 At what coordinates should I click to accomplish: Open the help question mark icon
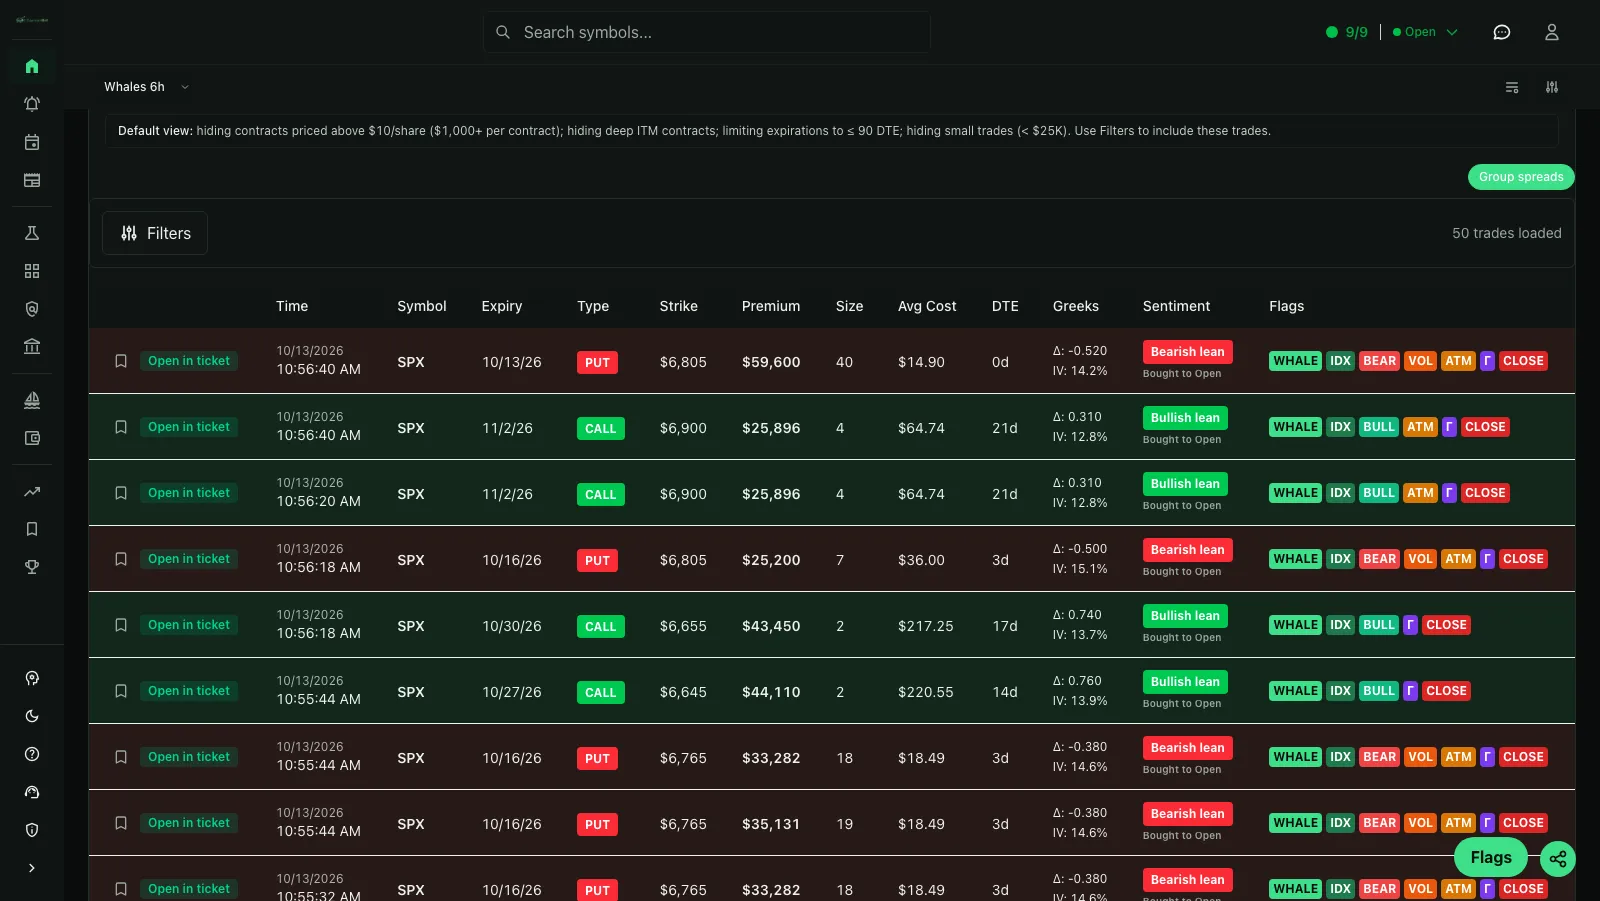[32, 754]
